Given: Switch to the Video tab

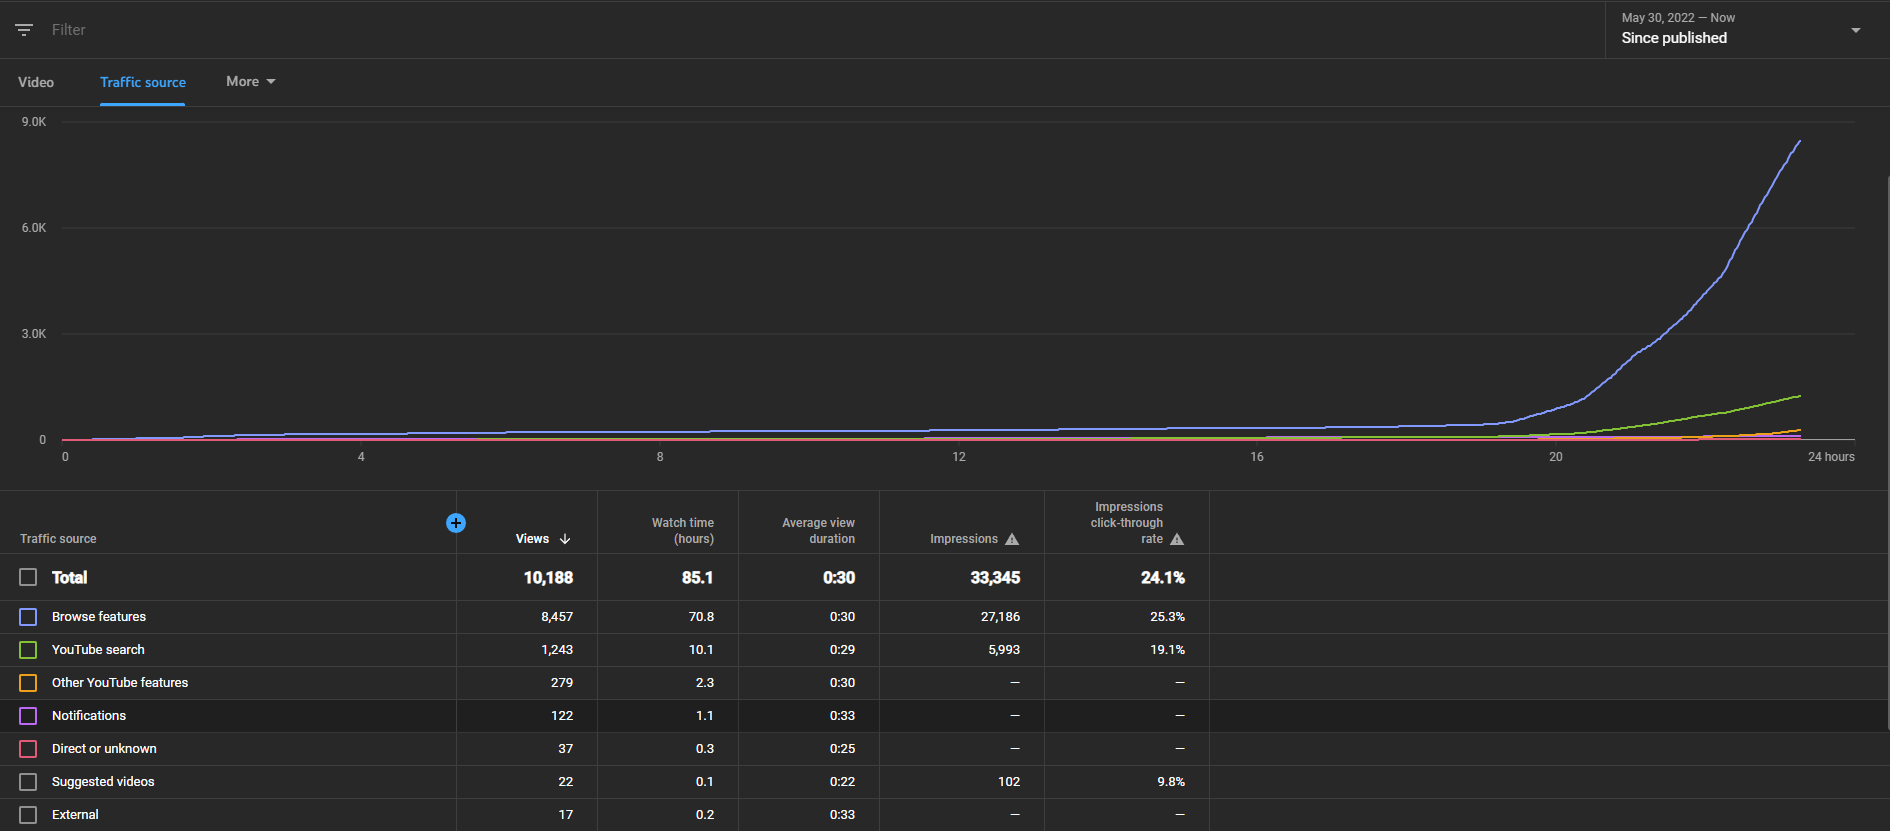Looking at the screenshot, I should (x=36, y=82).
